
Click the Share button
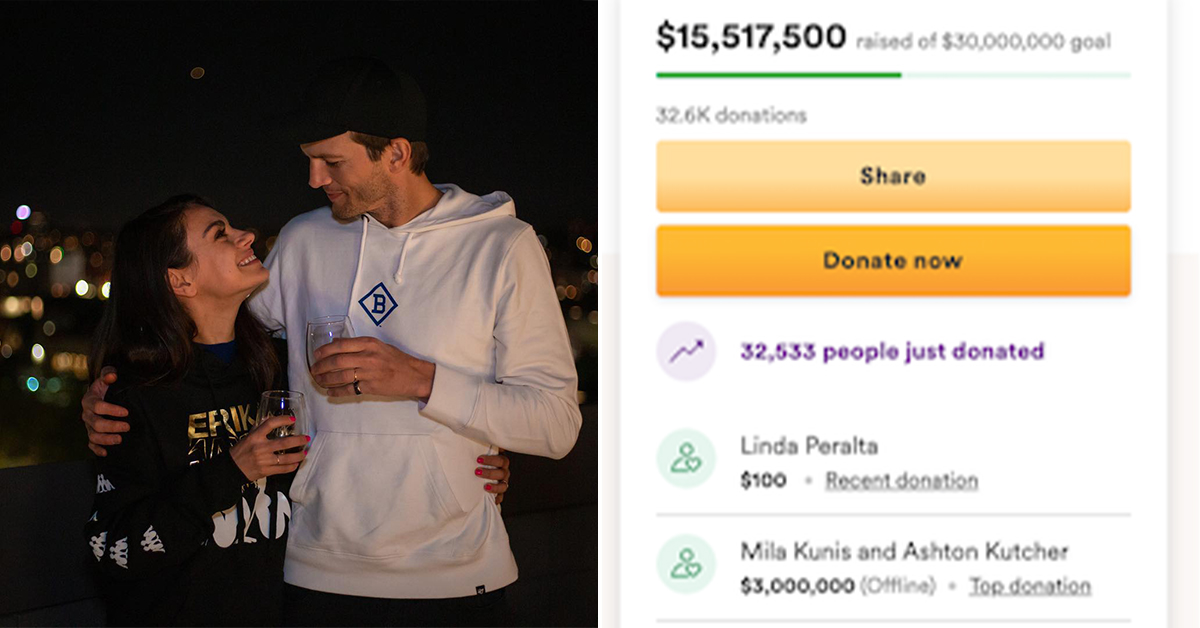coord(893,176)
